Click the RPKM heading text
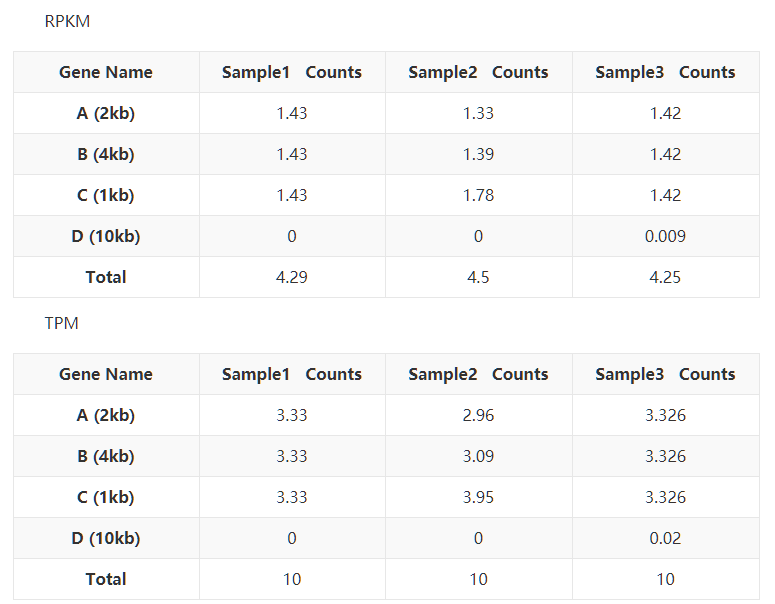Image resolution: width=775 pixels, height=604 pixels. 67,21
